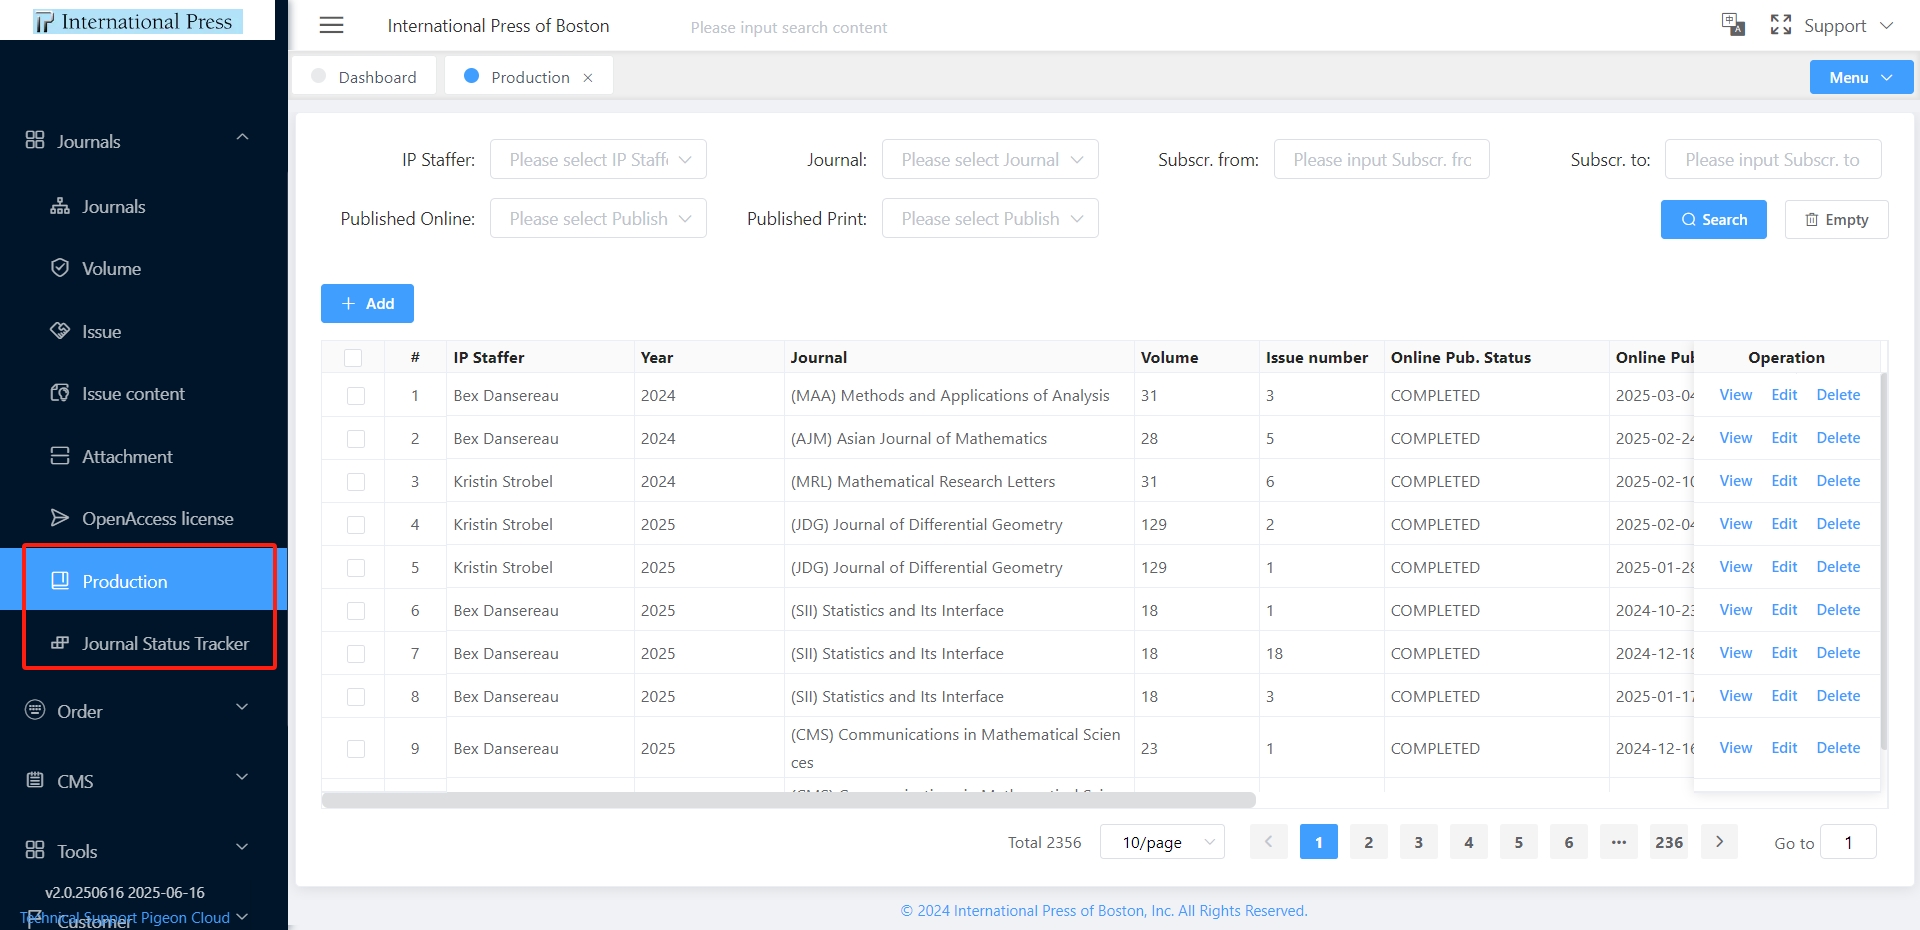Open Journals submenu item icon
The image size is (1920, 930).
[x=60, y=206]
